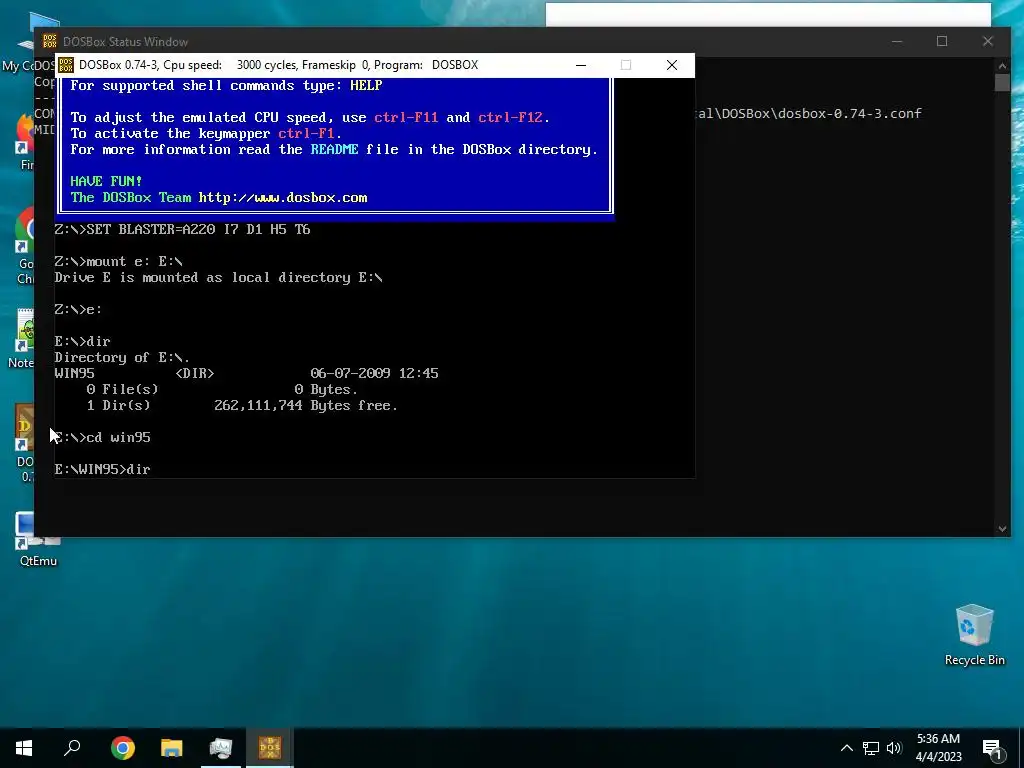The image size is (1024, 768).
Task: Click the '06-07-2009 12:45' date text
Action: pos(374,373)
